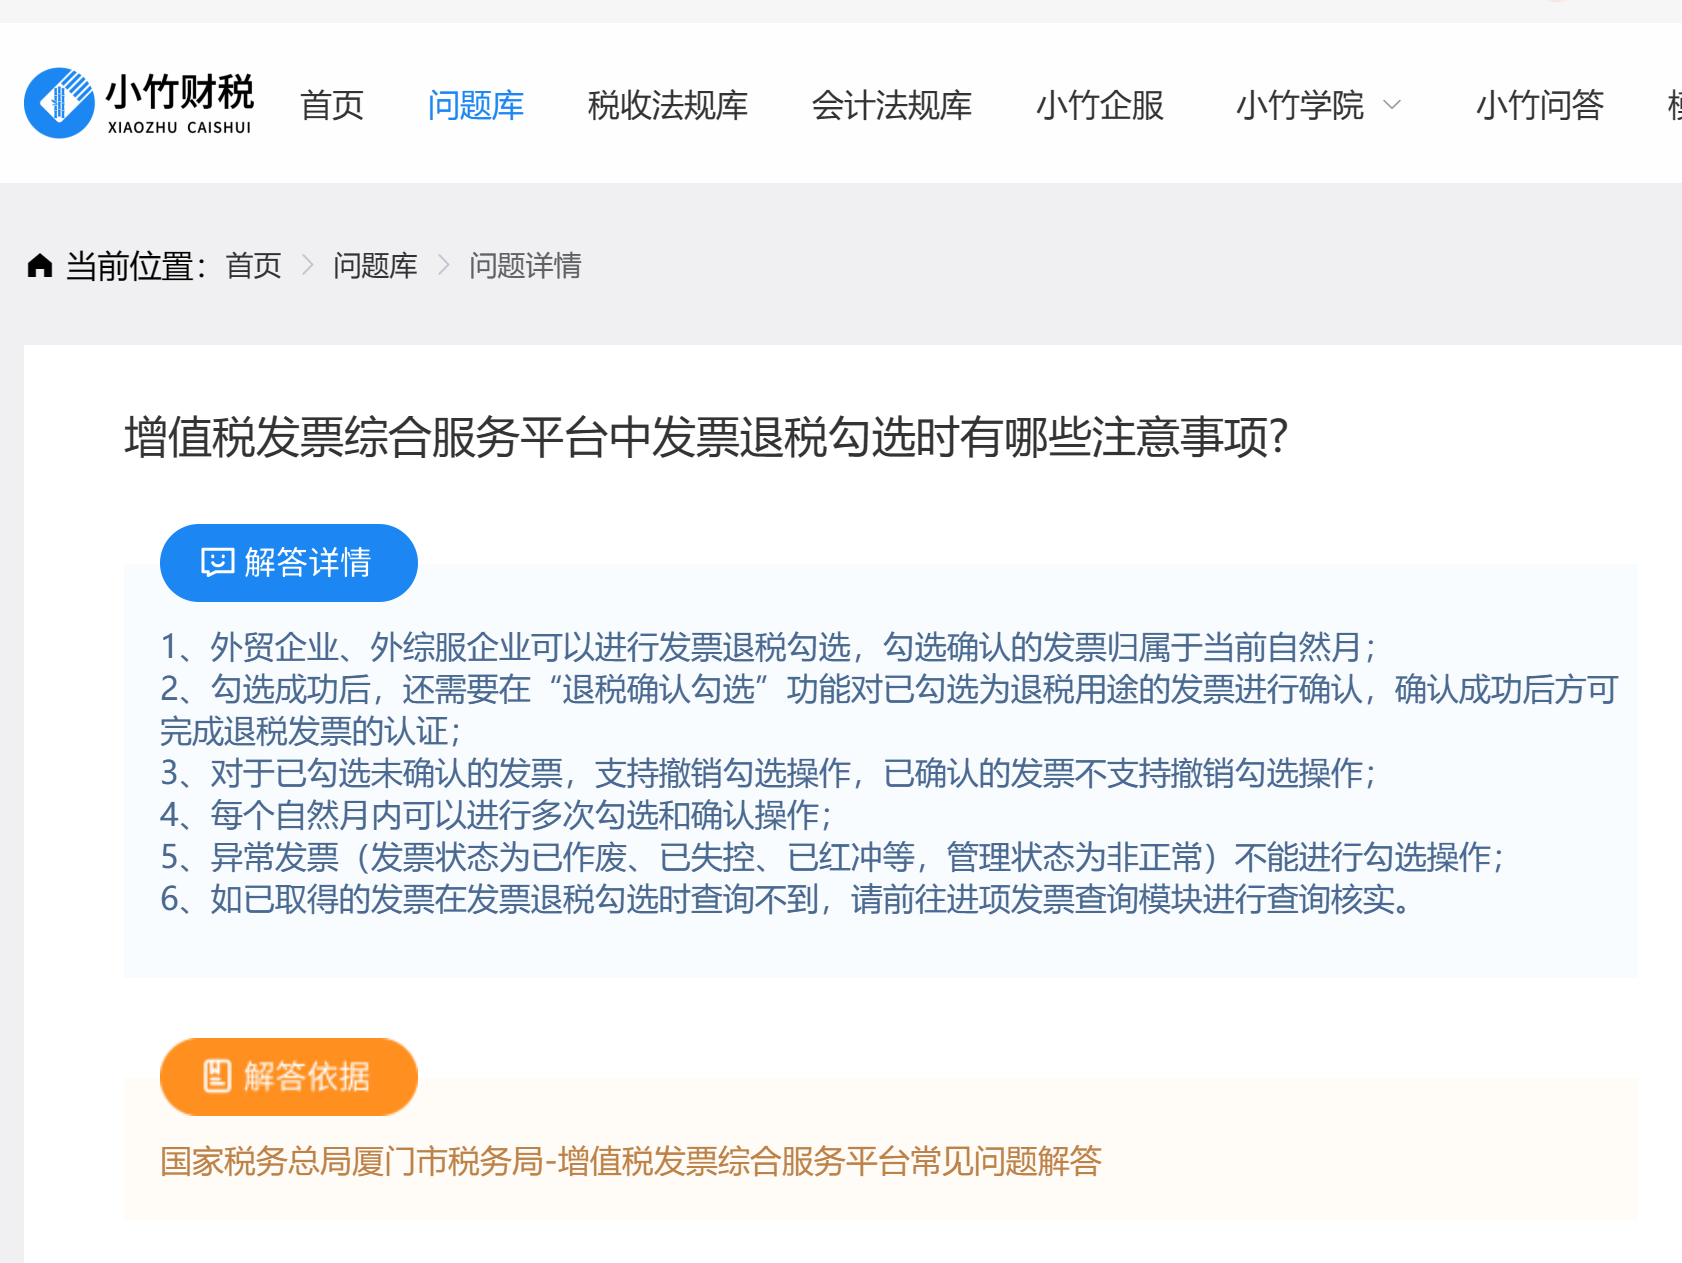Viewport: 1682px width, 1263px height.
Task: Go to 税收法规库 in navigation
Action: click(668, 105)
